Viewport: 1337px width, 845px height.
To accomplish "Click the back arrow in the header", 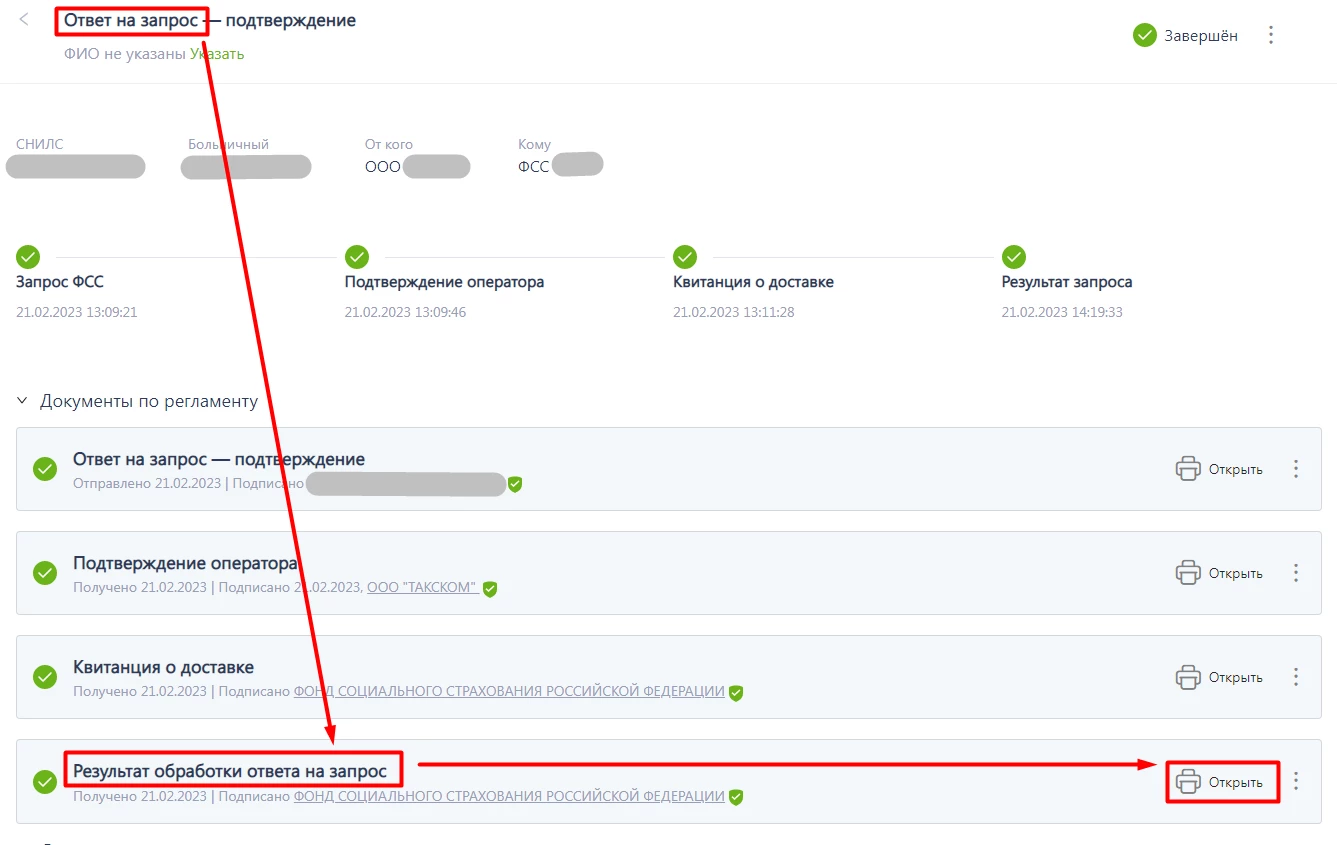I will tap(24, 20).
